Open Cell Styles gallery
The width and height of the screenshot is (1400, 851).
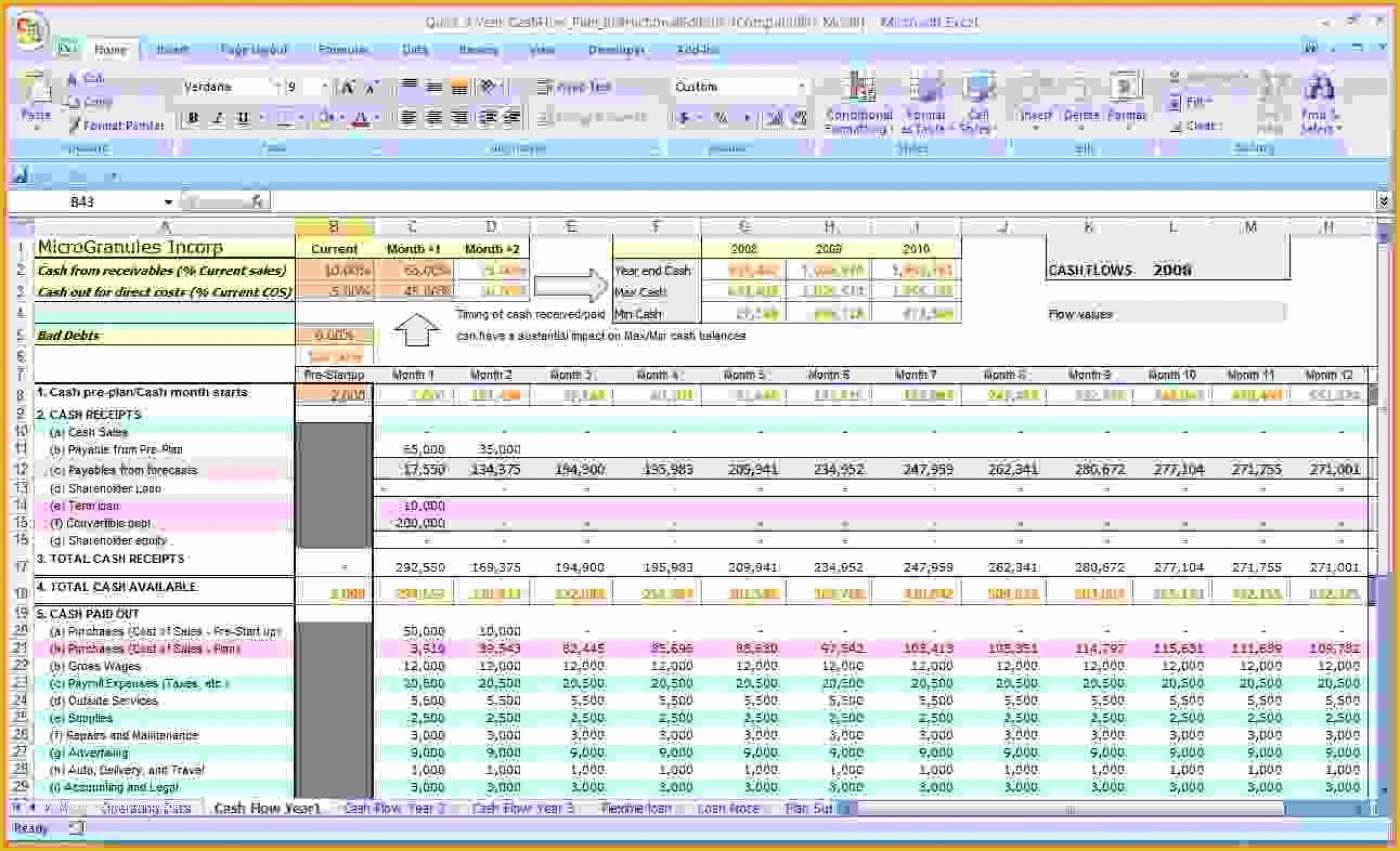(x=975, y=104)
